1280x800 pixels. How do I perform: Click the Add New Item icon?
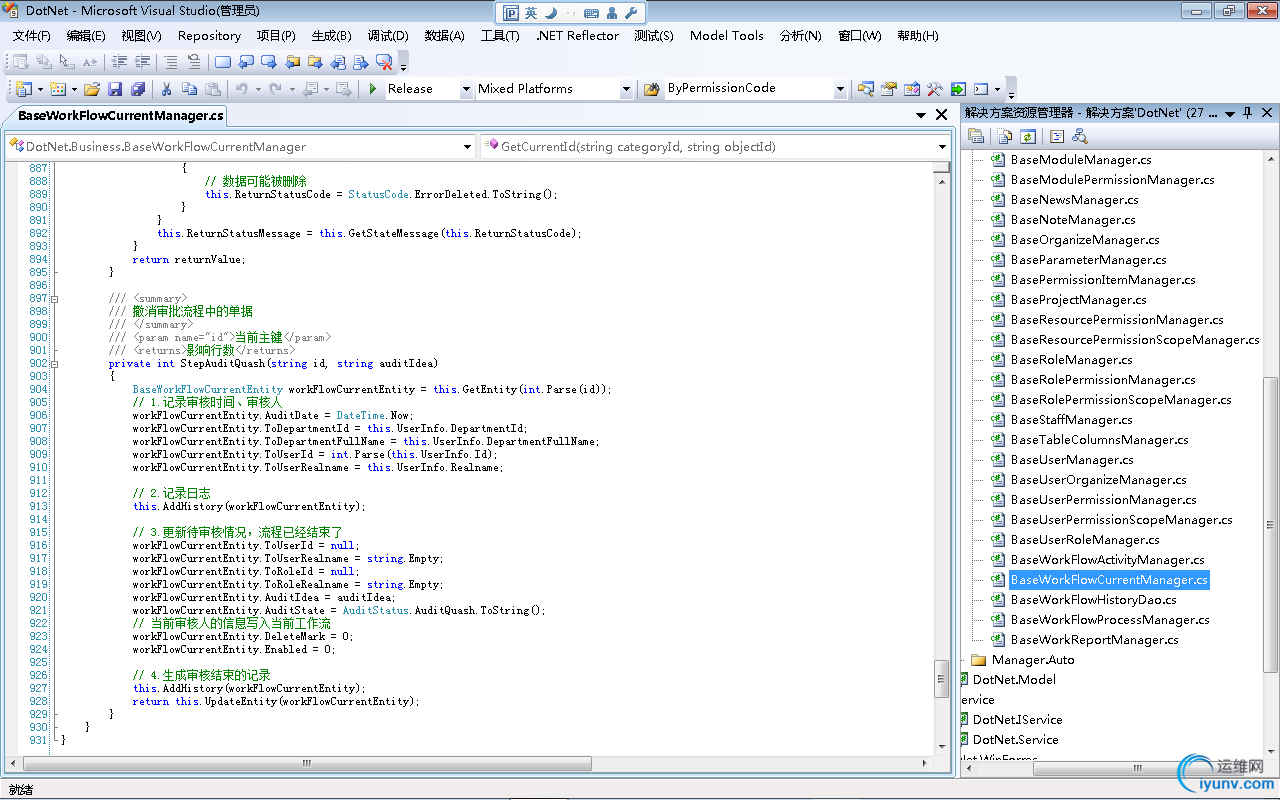(56, 89)
